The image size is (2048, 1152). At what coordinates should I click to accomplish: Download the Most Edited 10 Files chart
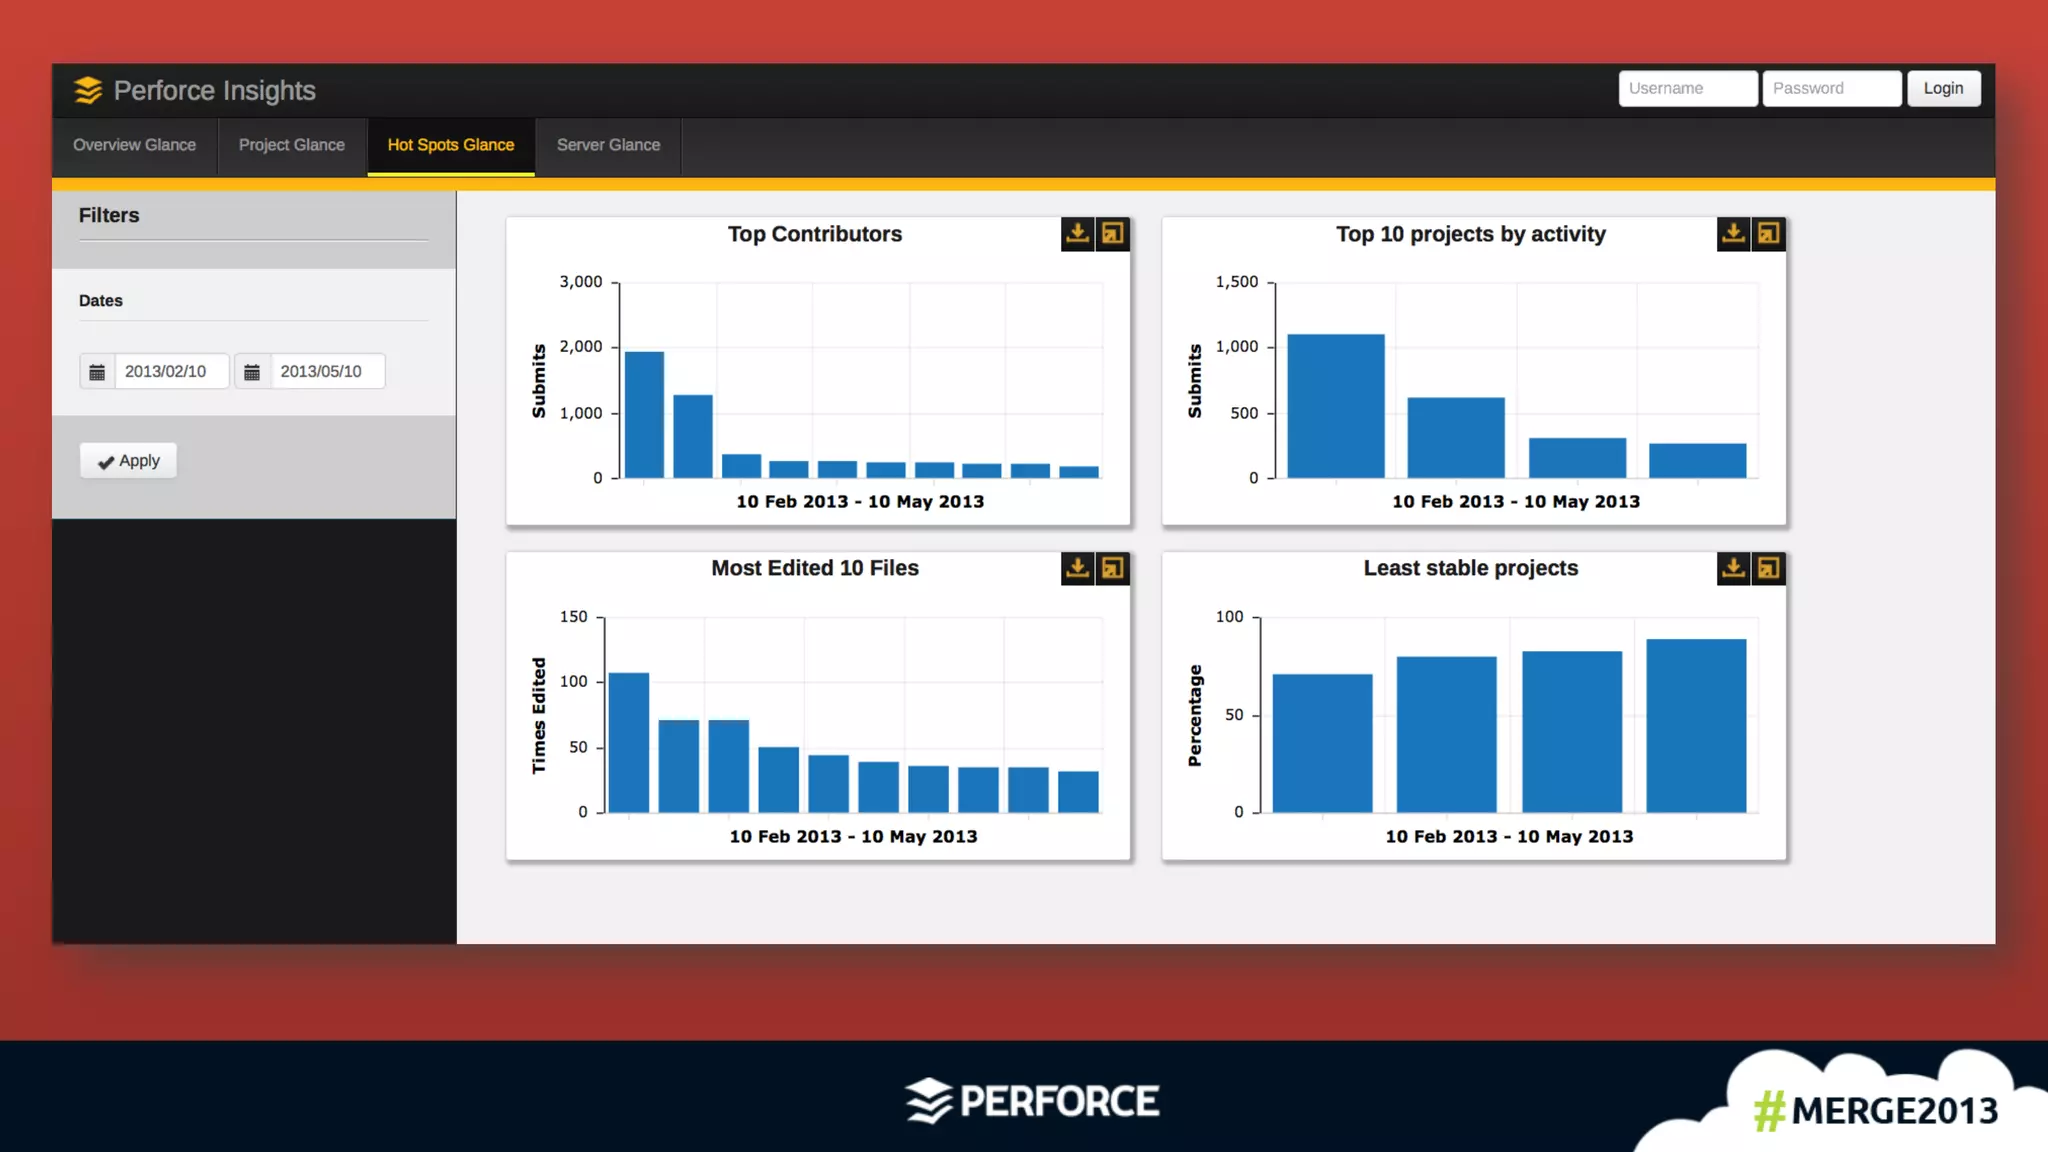click(x=1077, y=569)
